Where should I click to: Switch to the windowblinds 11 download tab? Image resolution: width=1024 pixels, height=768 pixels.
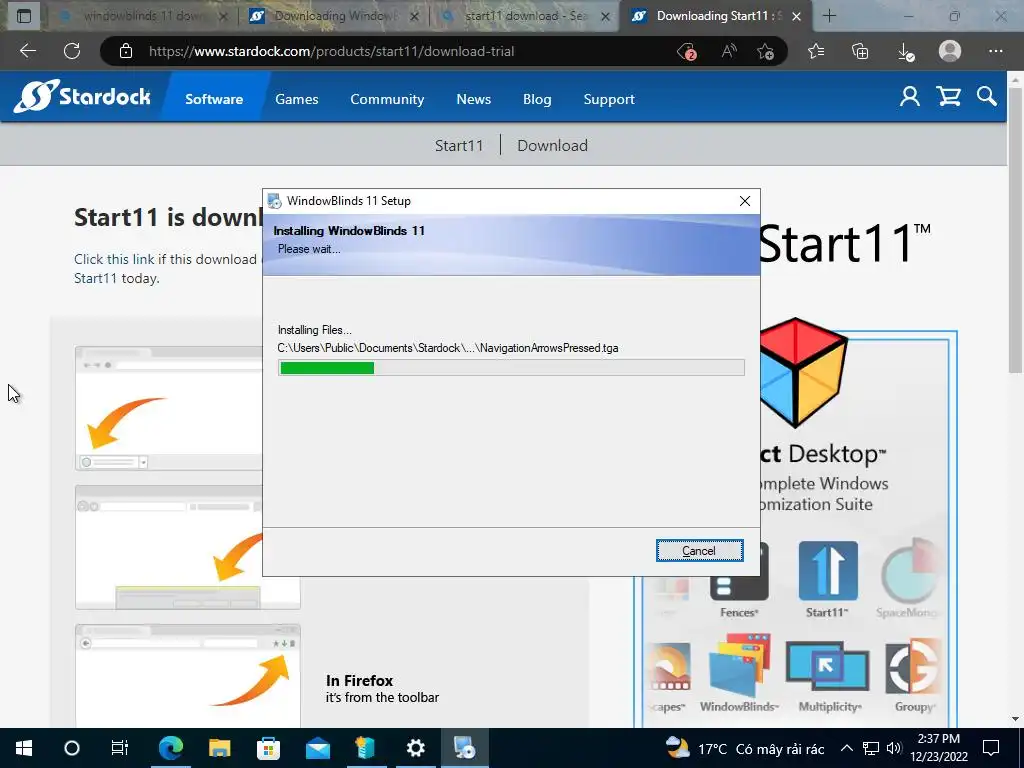pyautogui.click(x=142, y=16)
